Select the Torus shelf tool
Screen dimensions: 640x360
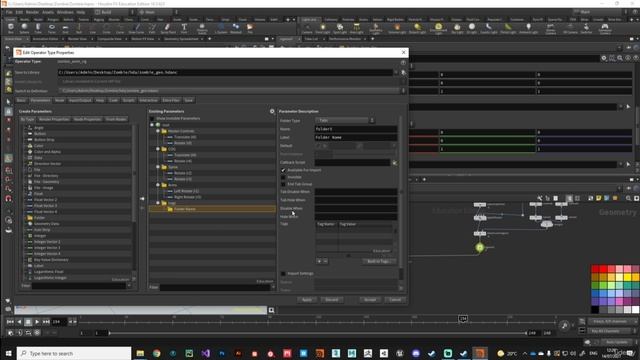point(52,28)
